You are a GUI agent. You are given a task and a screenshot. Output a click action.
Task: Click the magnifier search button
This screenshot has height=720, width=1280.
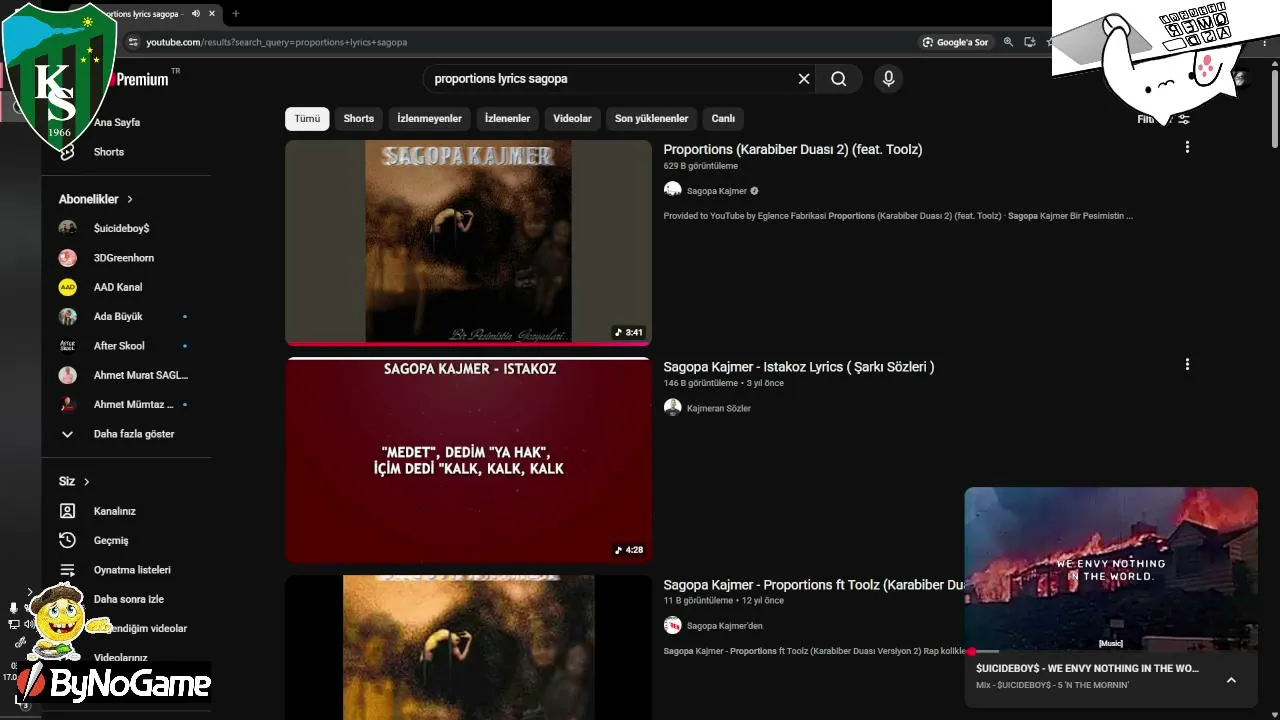(x=838, y=79)
